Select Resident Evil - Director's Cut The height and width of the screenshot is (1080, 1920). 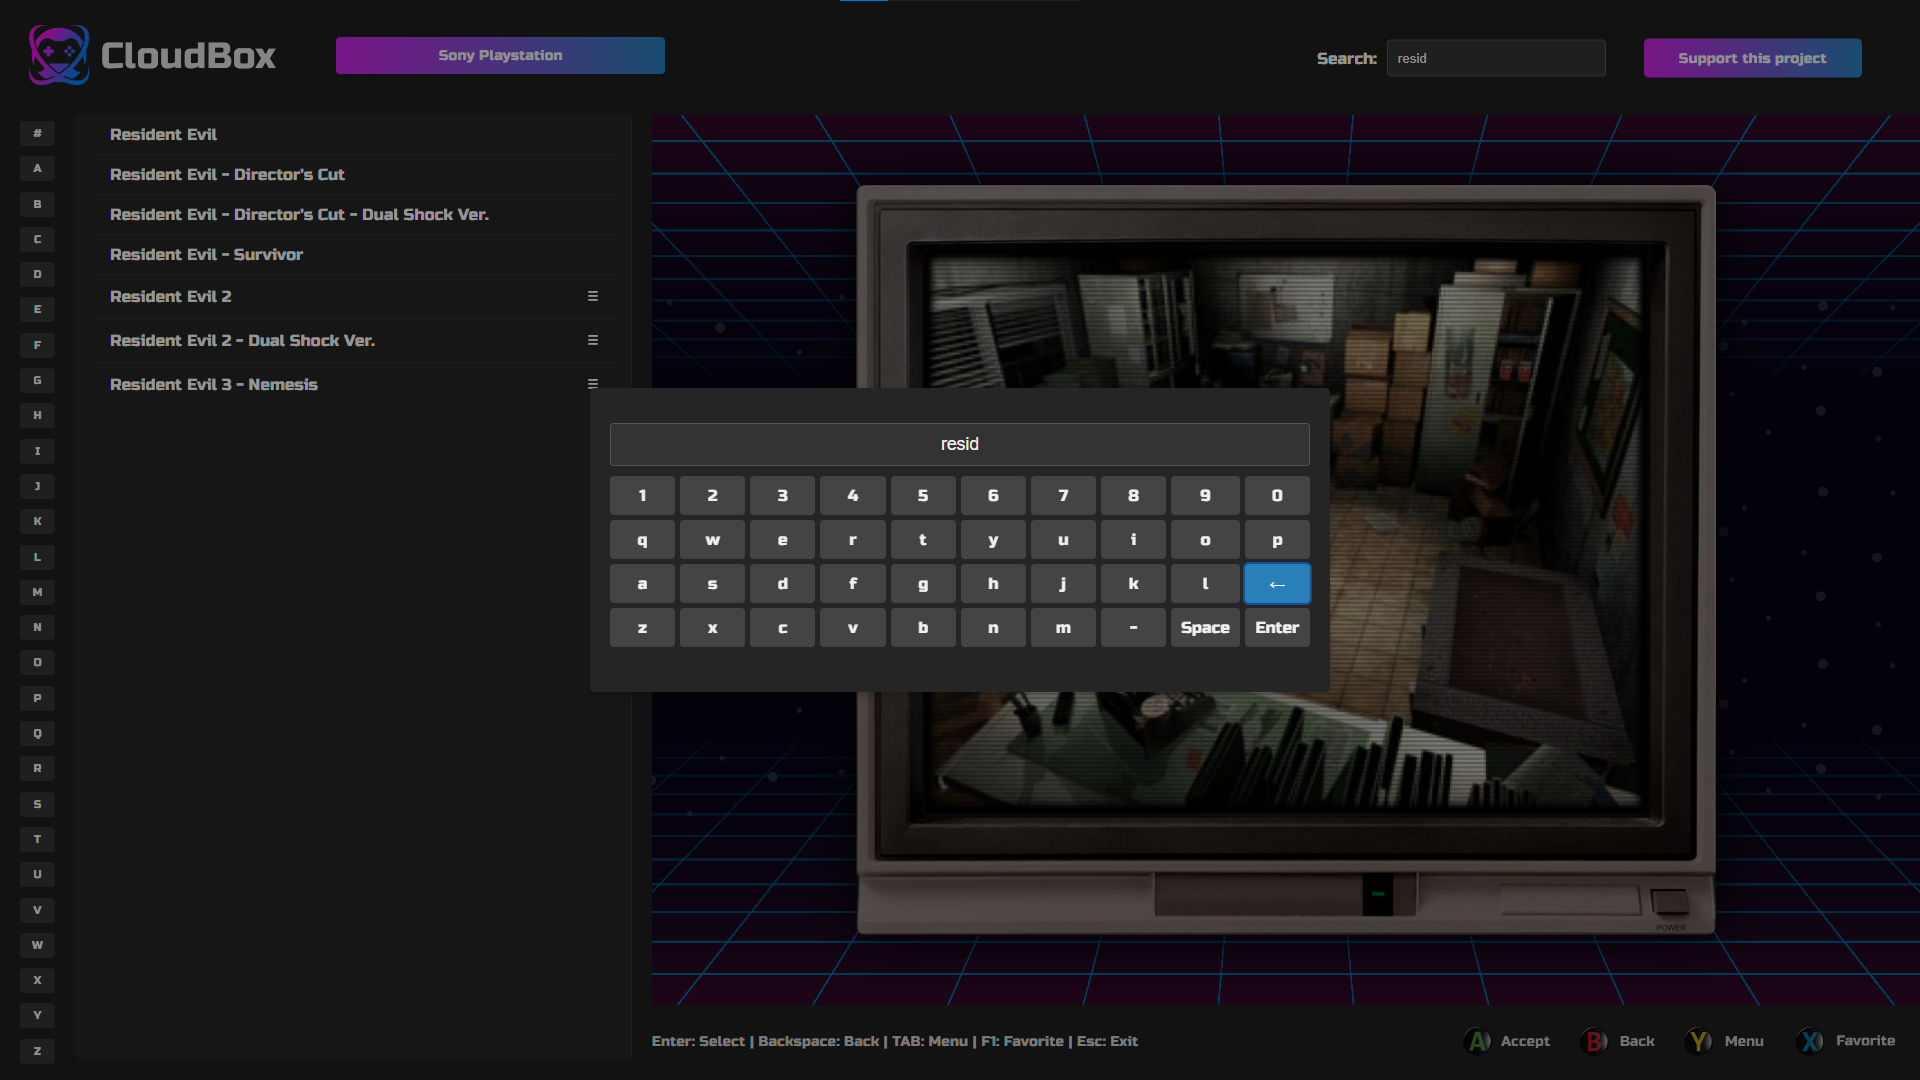(355, 174)
